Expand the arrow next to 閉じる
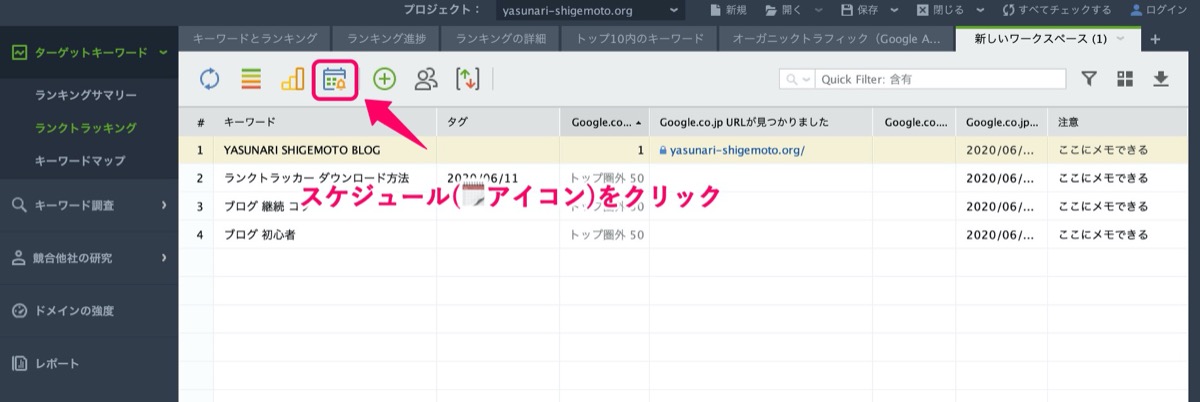 982,10
